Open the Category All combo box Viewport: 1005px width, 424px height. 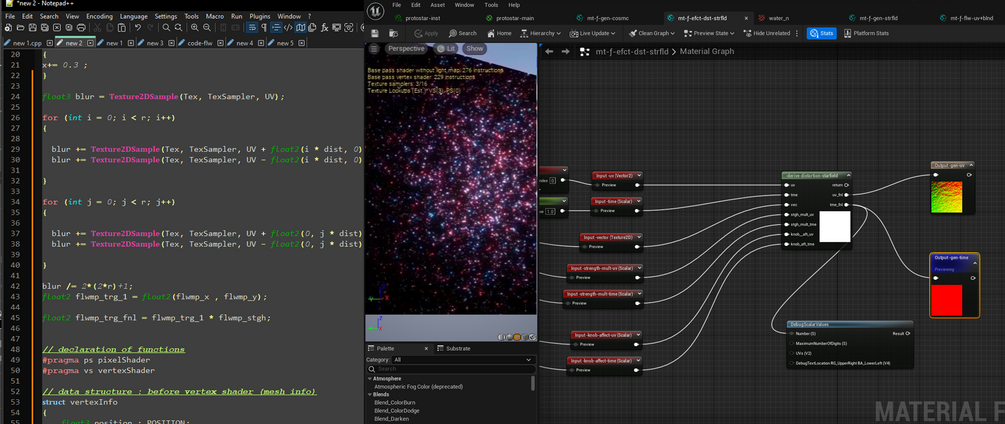coord(463,360)
